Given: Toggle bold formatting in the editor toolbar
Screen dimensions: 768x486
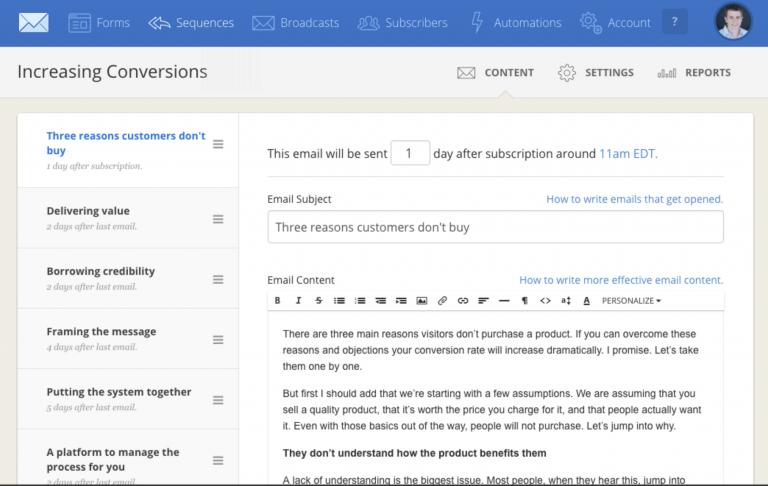Looking at the screenshot, I should pos(279,300).
